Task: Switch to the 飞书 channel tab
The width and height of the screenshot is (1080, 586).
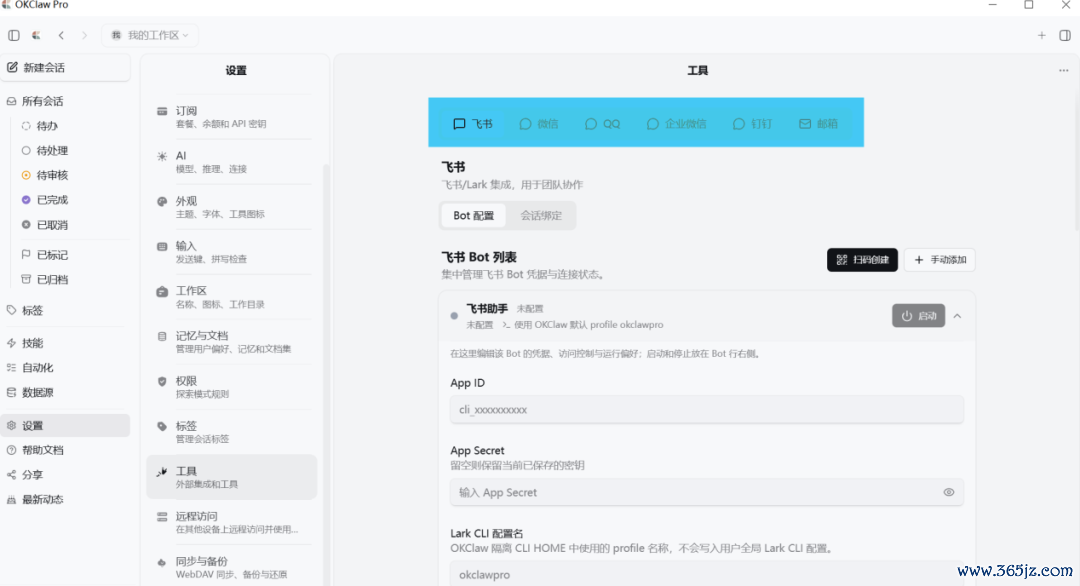Action: [x=472, y=124]
